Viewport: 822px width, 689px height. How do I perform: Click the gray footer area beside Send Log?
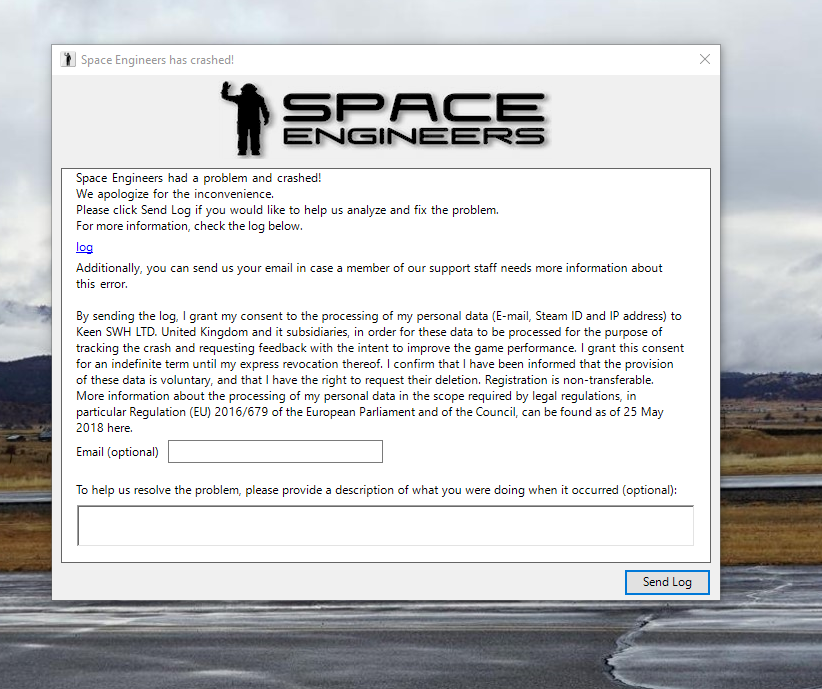click(350, 582)
